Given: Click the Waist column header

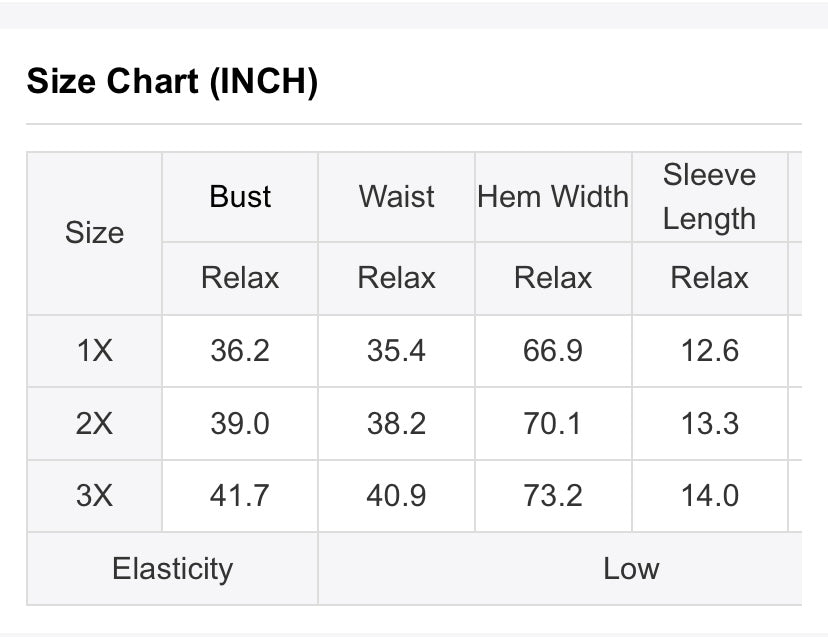Looking at the screenshot, I should [x=397, y=197].
